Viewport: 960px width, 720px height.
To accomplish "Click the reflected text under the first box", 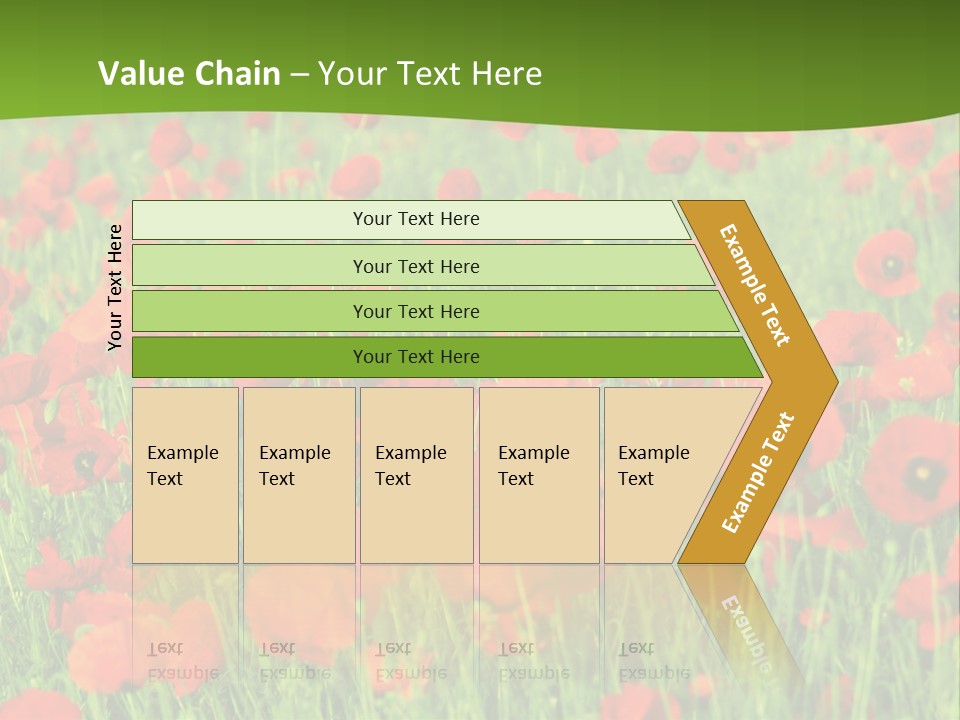I will 182,660.
